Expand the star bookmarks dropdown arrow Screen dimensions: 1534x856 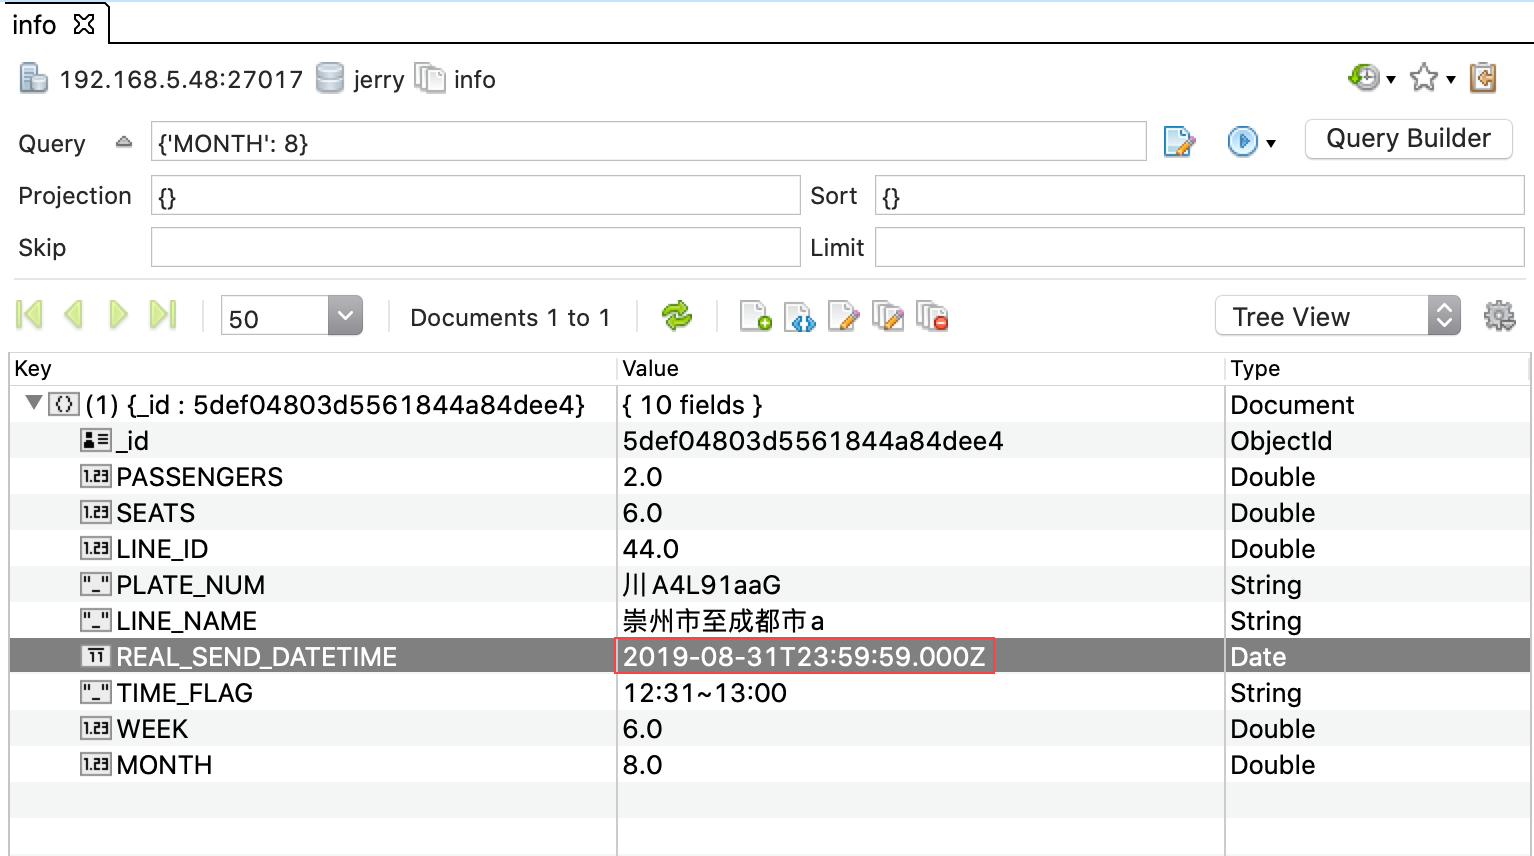coord(1451,79)
